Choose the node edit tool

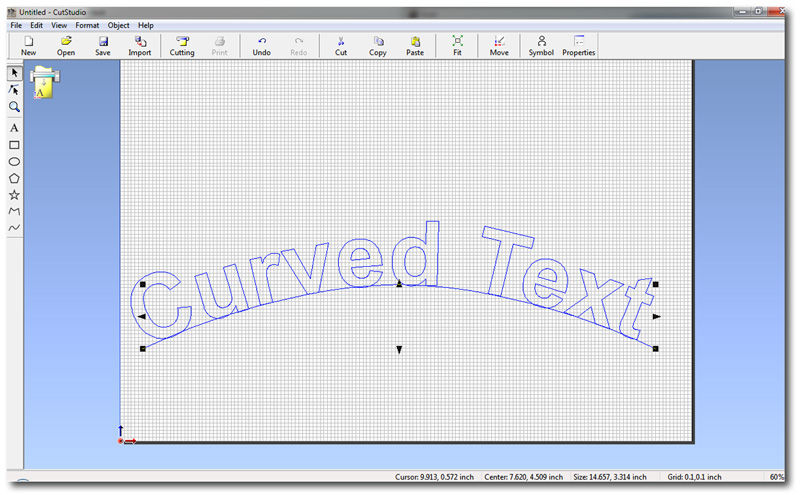tap(15, 90)
